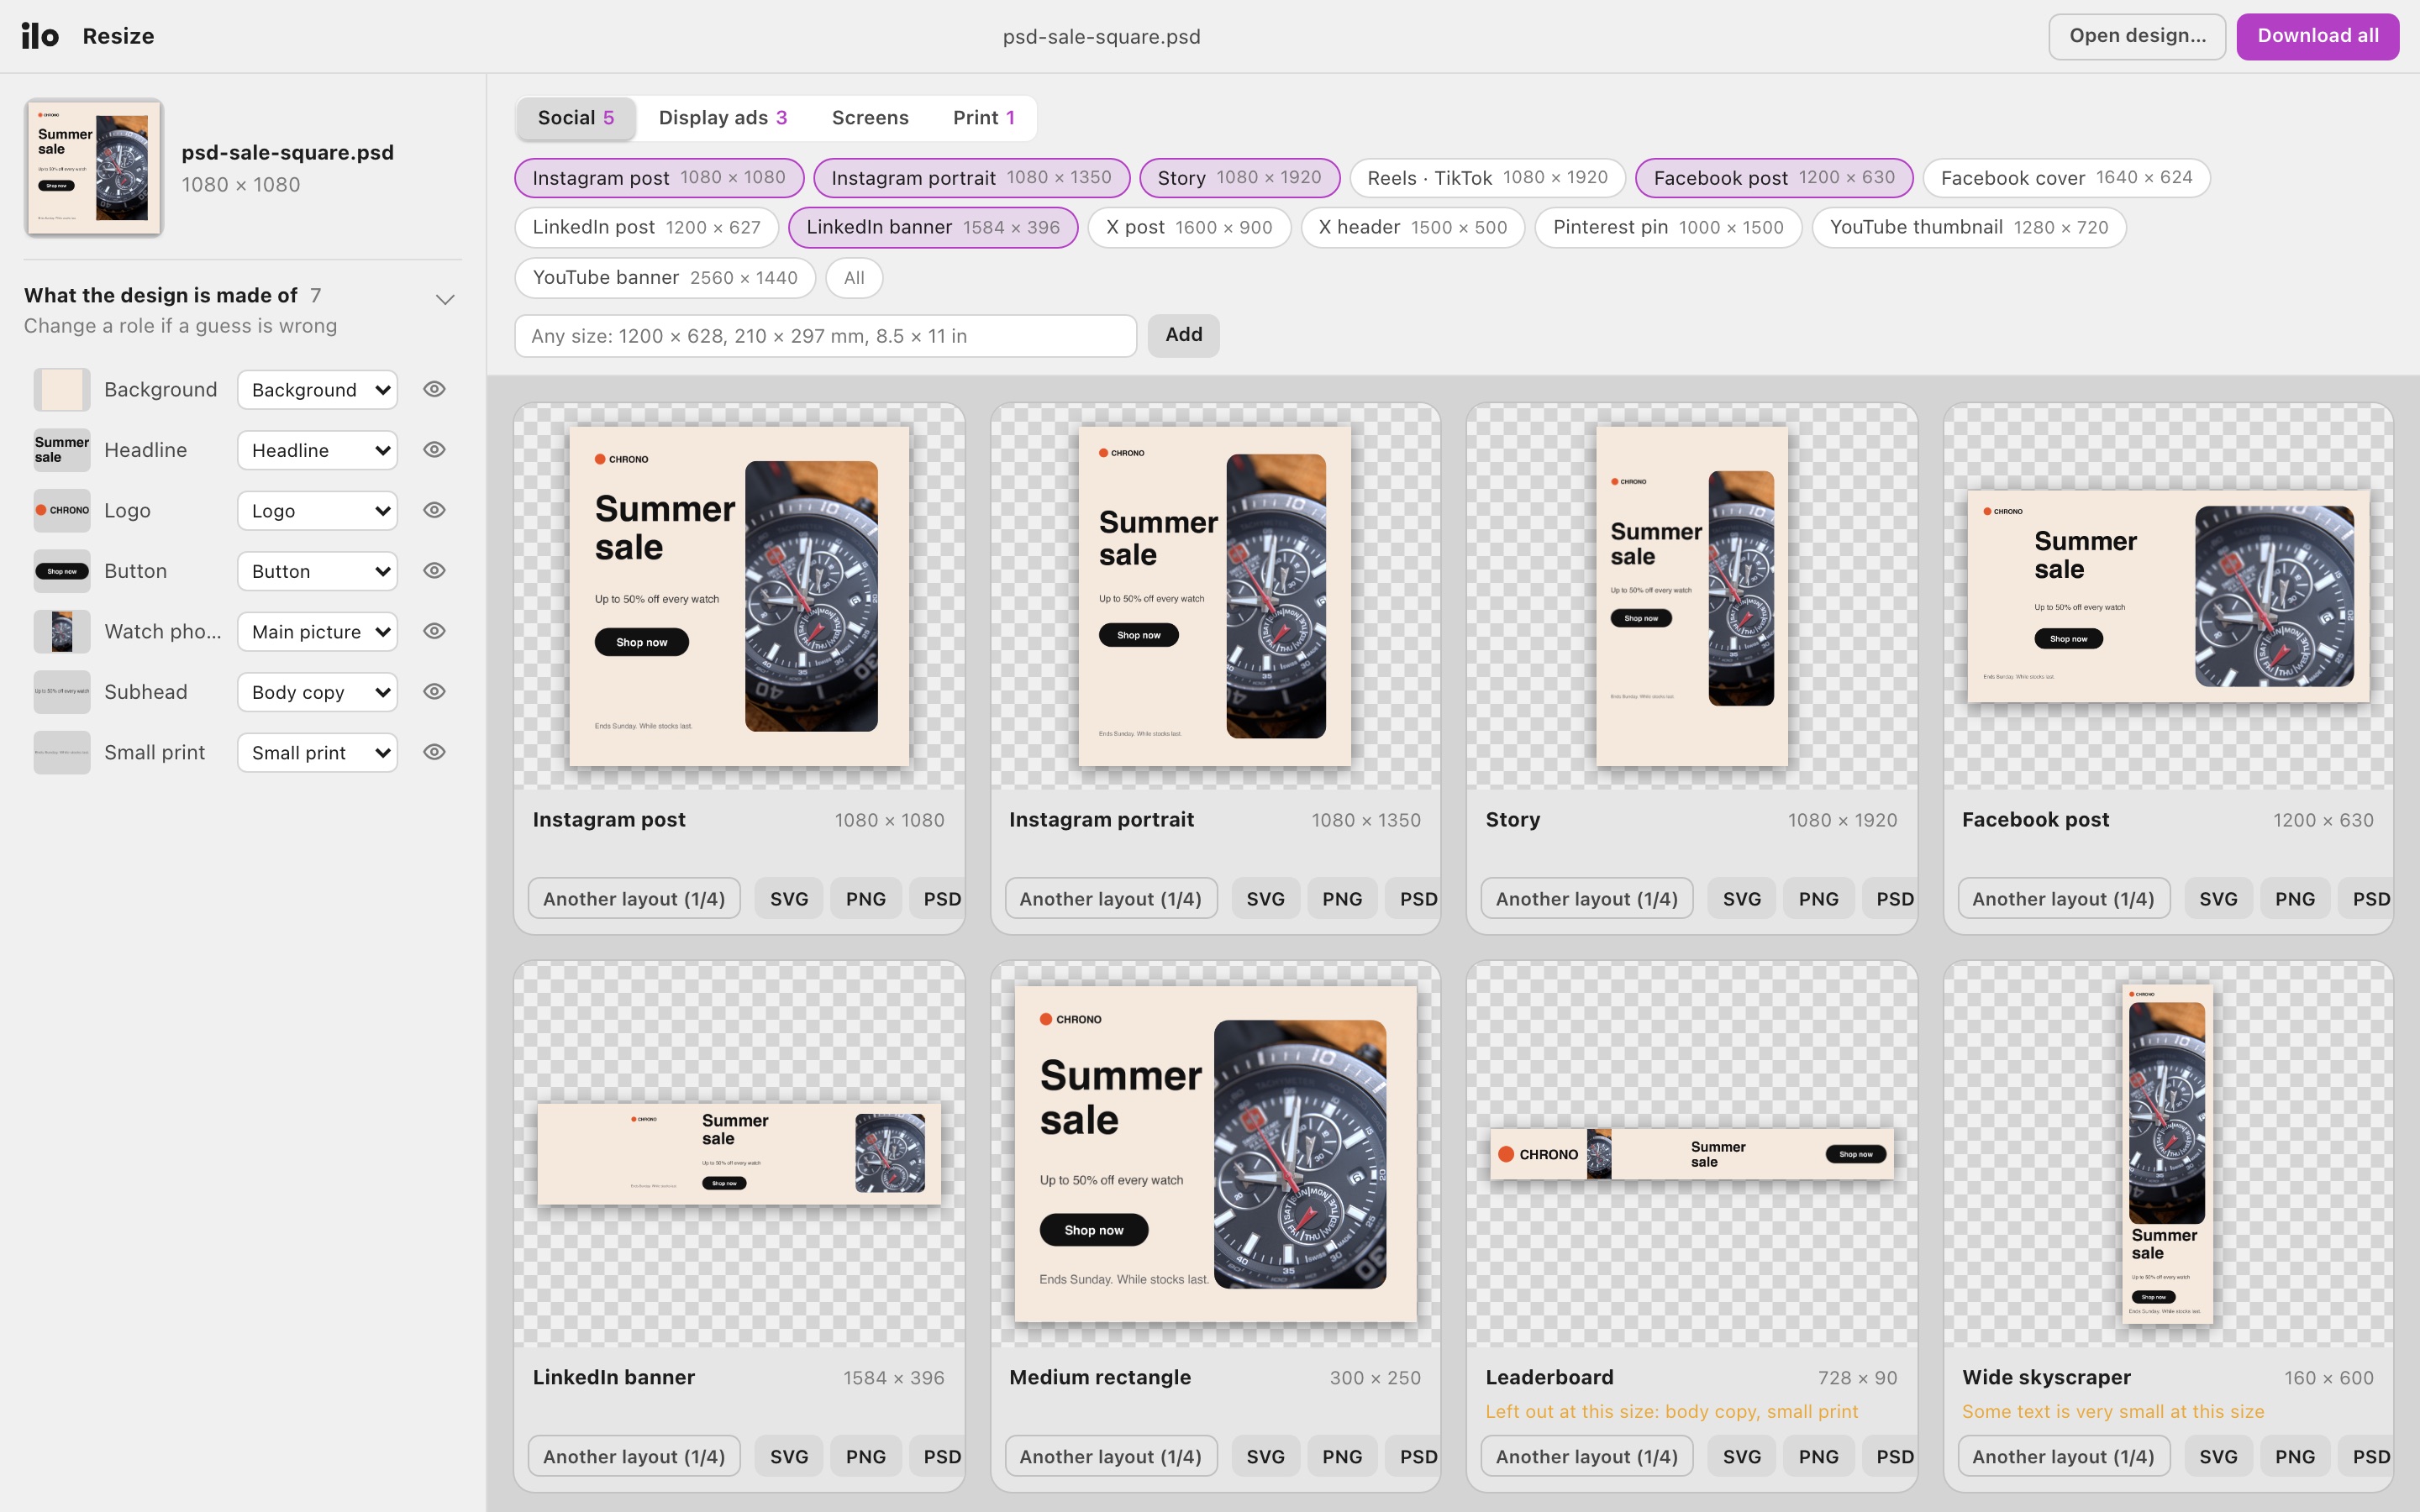The height and width of the screenshot is (1512, 2420).
Task: Select the YouTube thumbnail size chip
Action: 1968,227
